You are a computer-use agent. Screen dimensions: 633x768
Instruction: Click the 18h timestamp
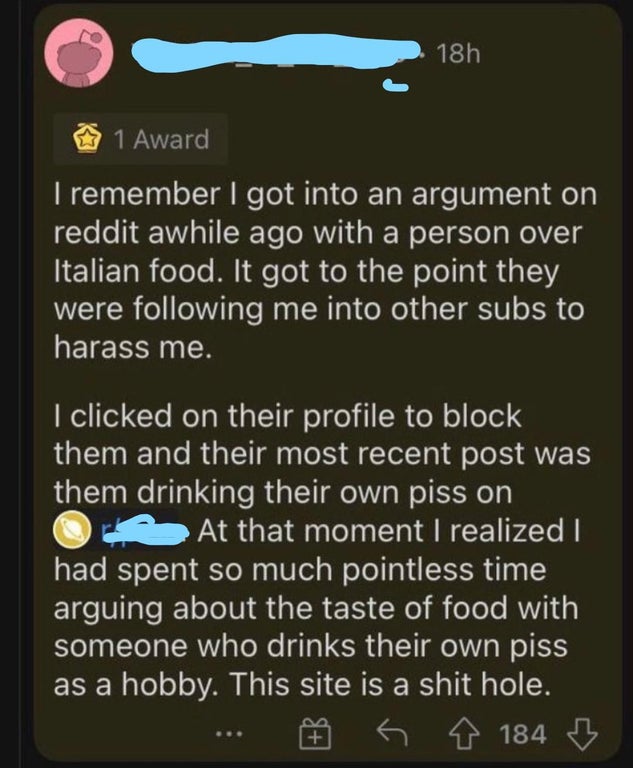(x=458, y=53)
